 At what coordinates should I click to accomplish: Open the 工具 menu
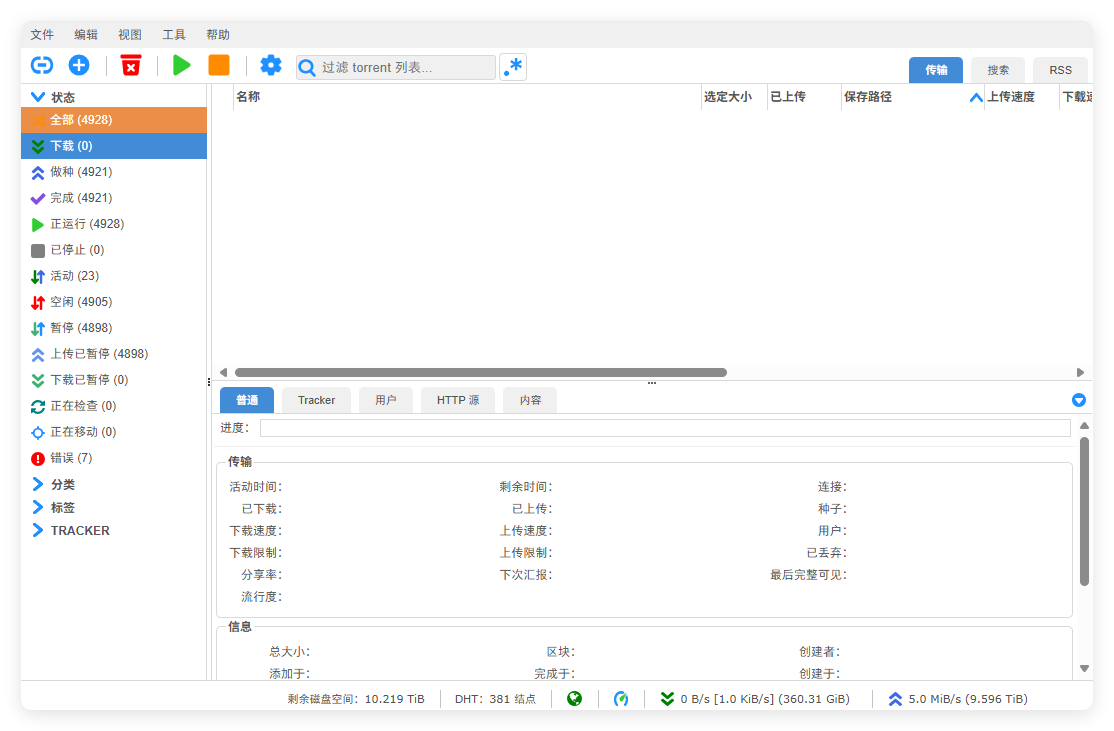coord(174,33)
